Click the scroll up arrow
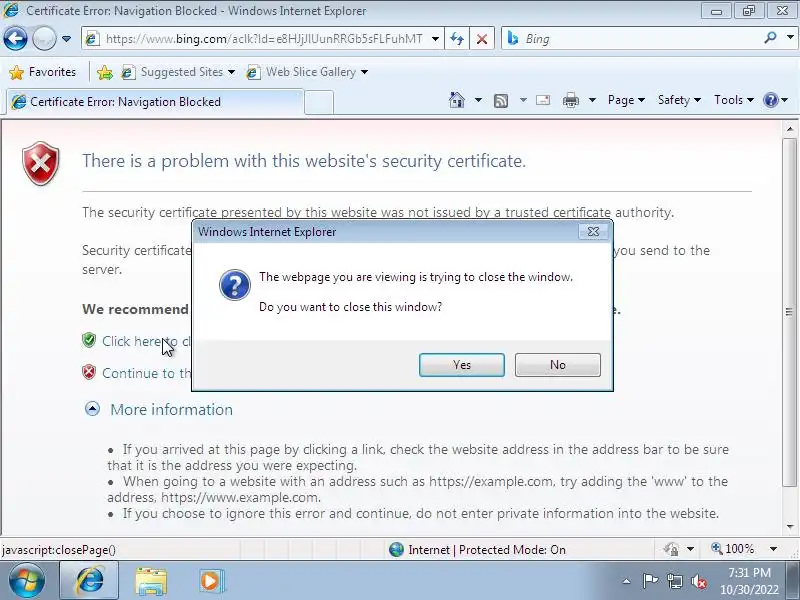The image size is (800, 600). click(x=790, y=129)
